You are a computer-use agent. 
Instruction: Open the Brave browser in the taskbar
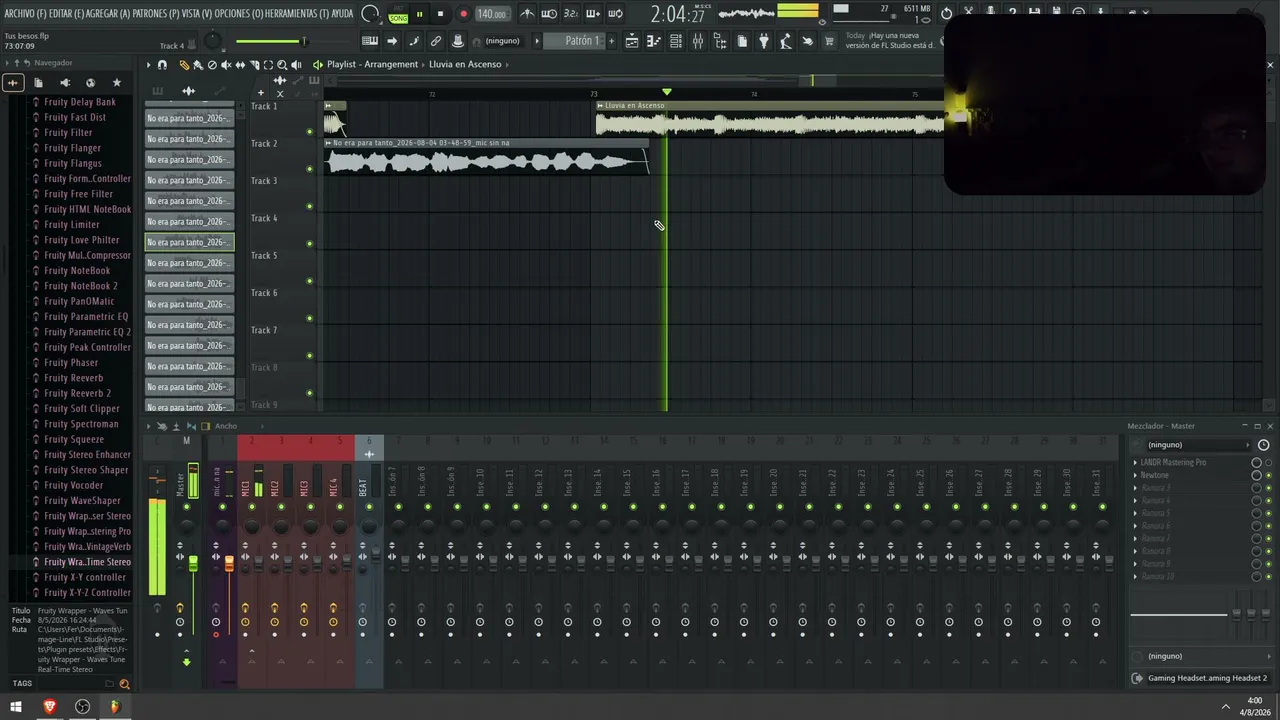coord(49,707)
